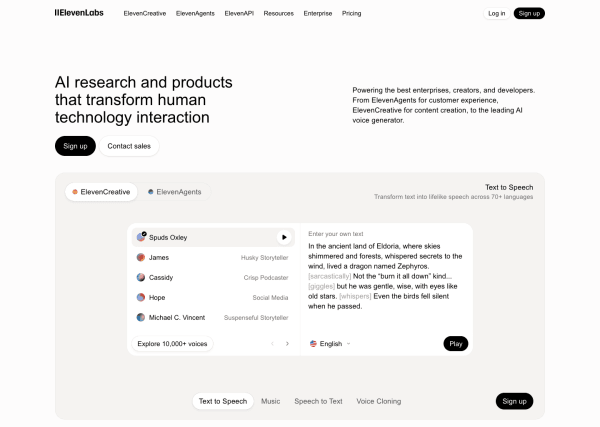Click the Text to Speech heading text
This screenshot has height=427, width=600.
(509, 187)
